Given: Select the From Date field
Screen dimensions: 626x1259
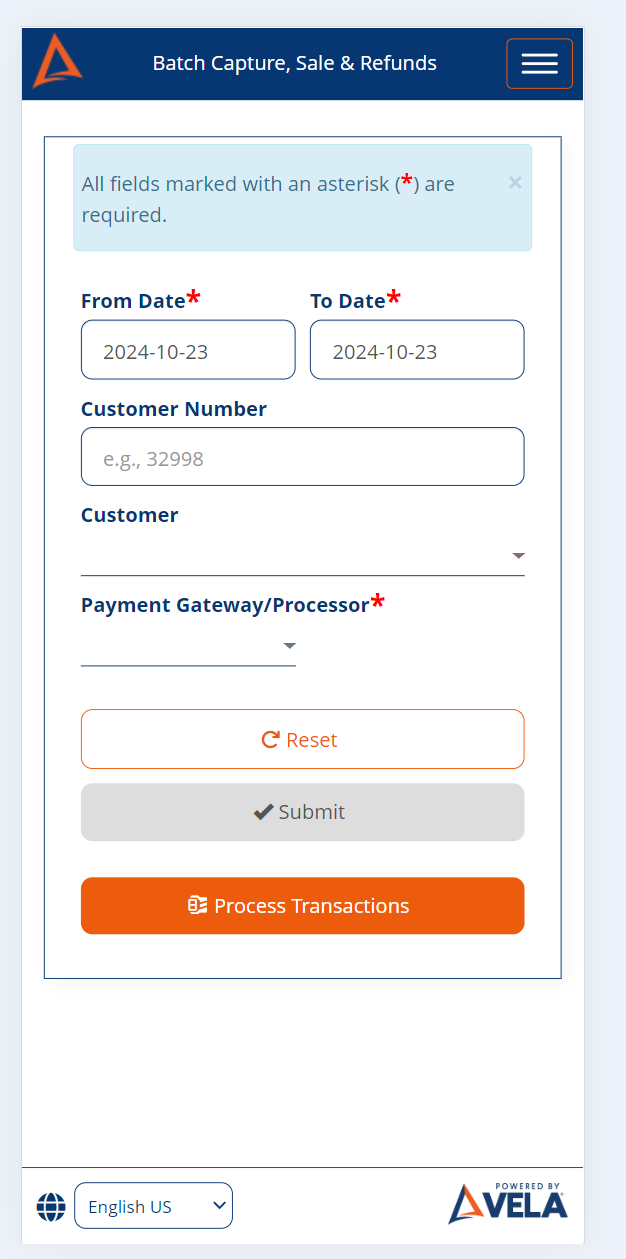Looking at the screenshot, I should click(188, 349).
